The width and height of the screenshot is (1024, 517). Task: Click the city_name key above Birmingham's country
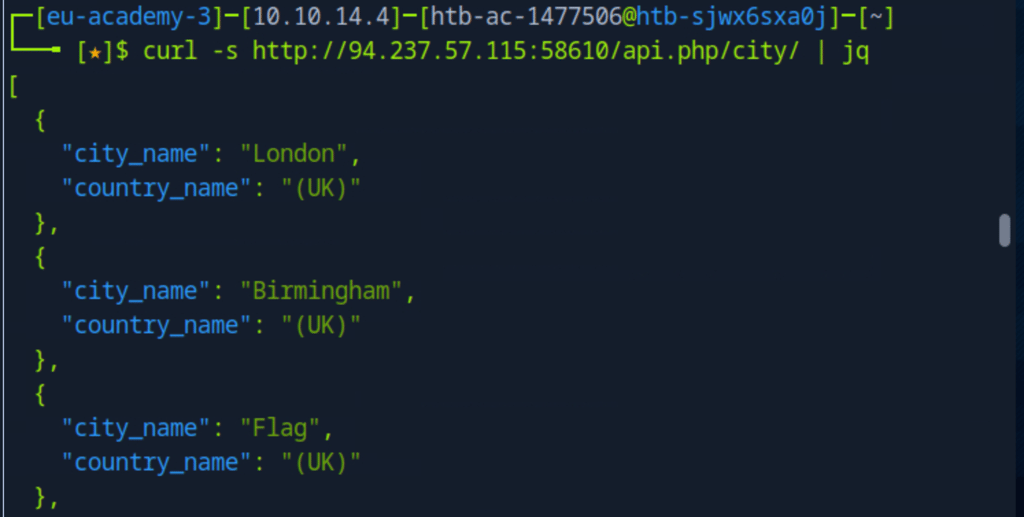136,291
